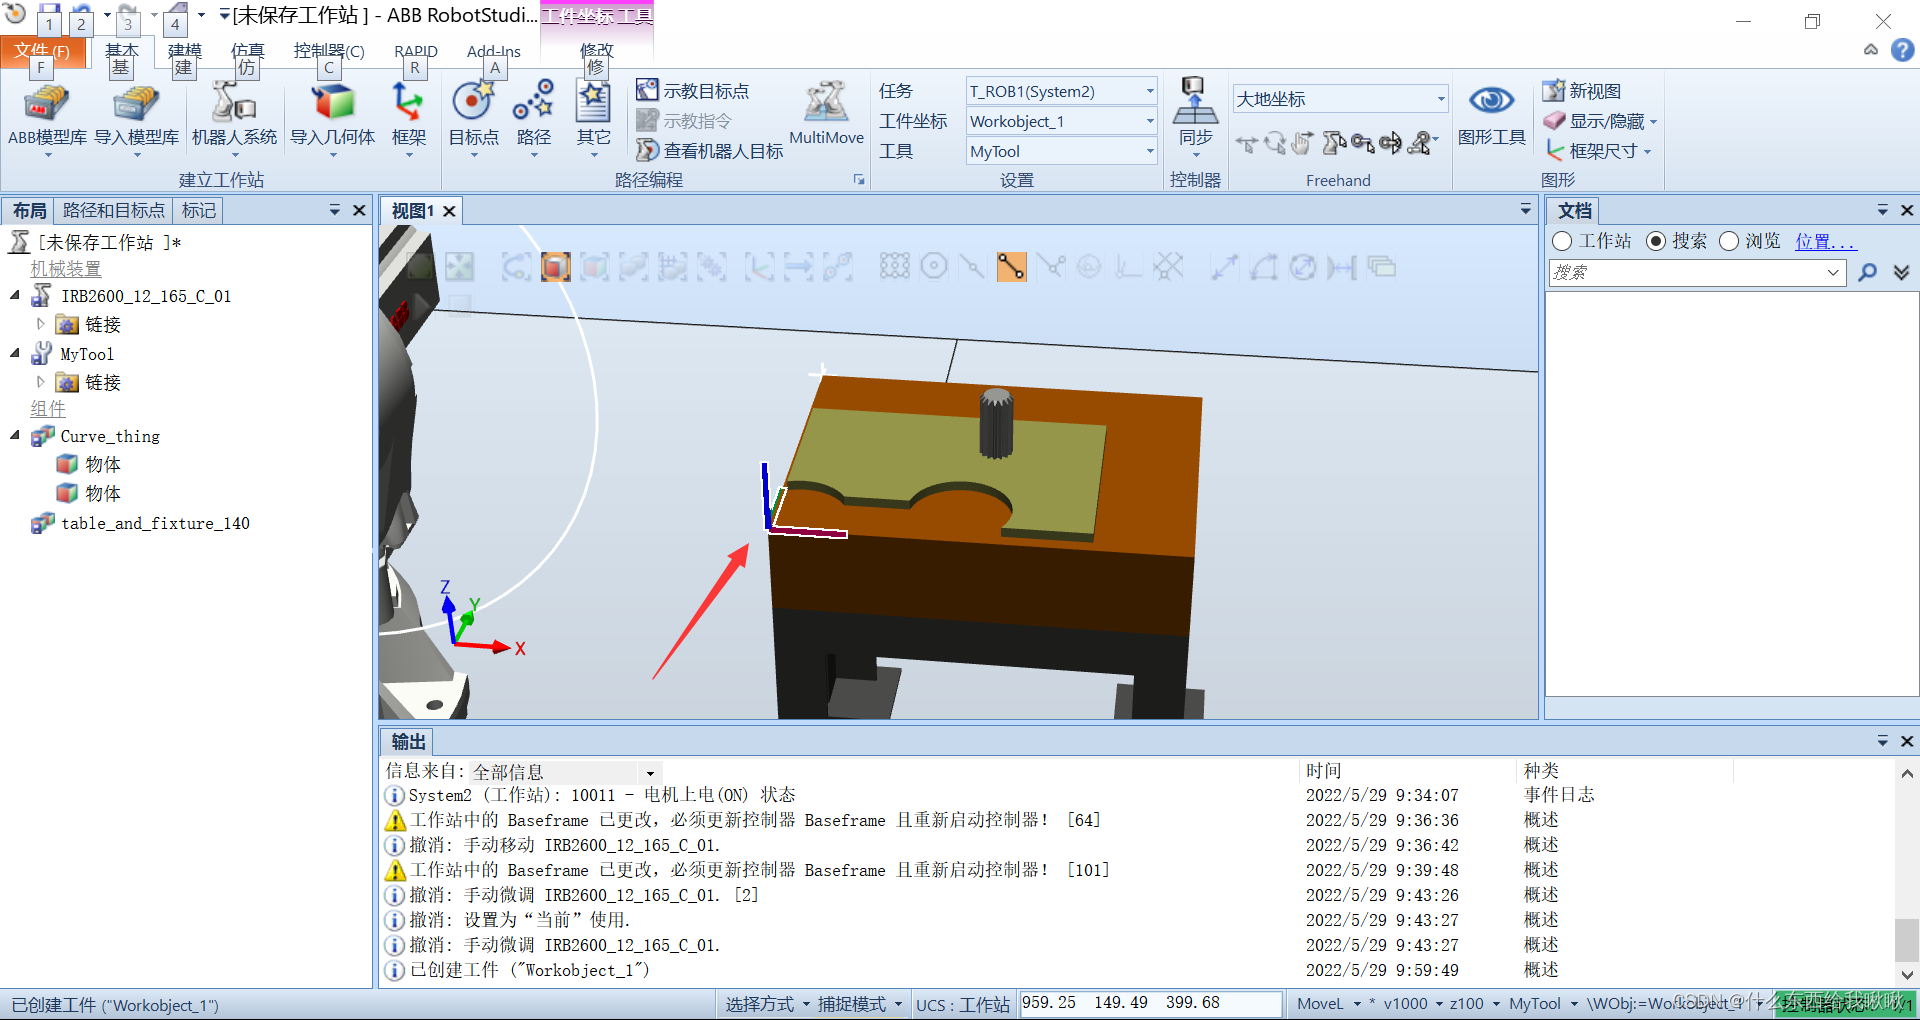Click the output panel vertical scrollbar
1920x1020 pixels.
(1906, 873)
